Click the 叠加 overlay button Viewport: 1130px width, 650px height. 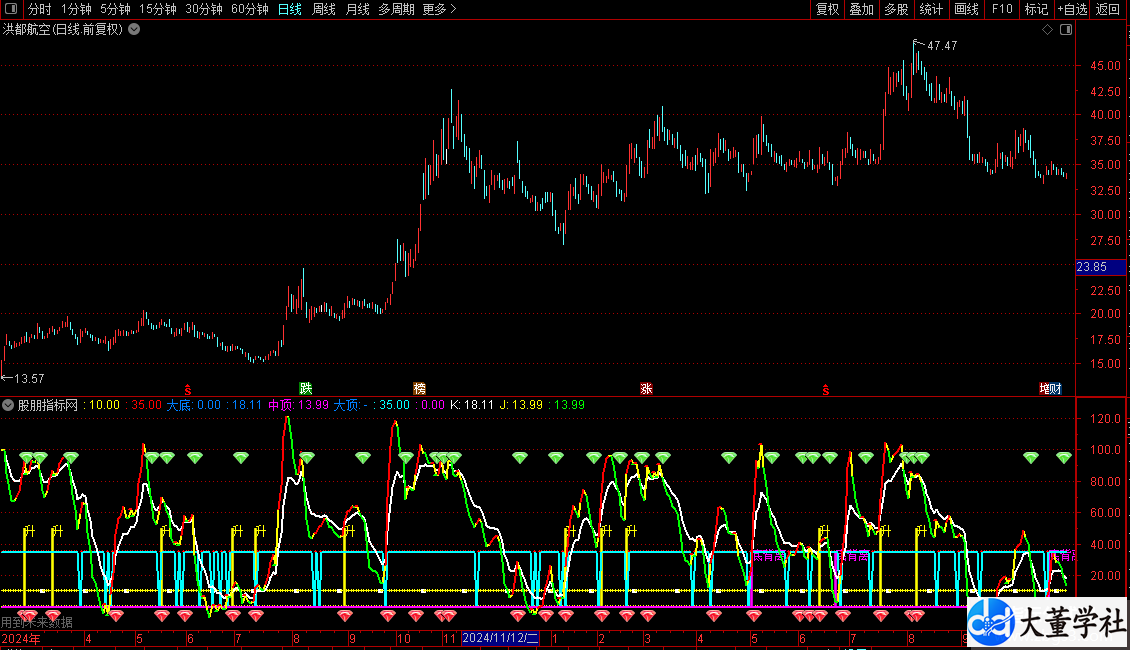[861, 9]
